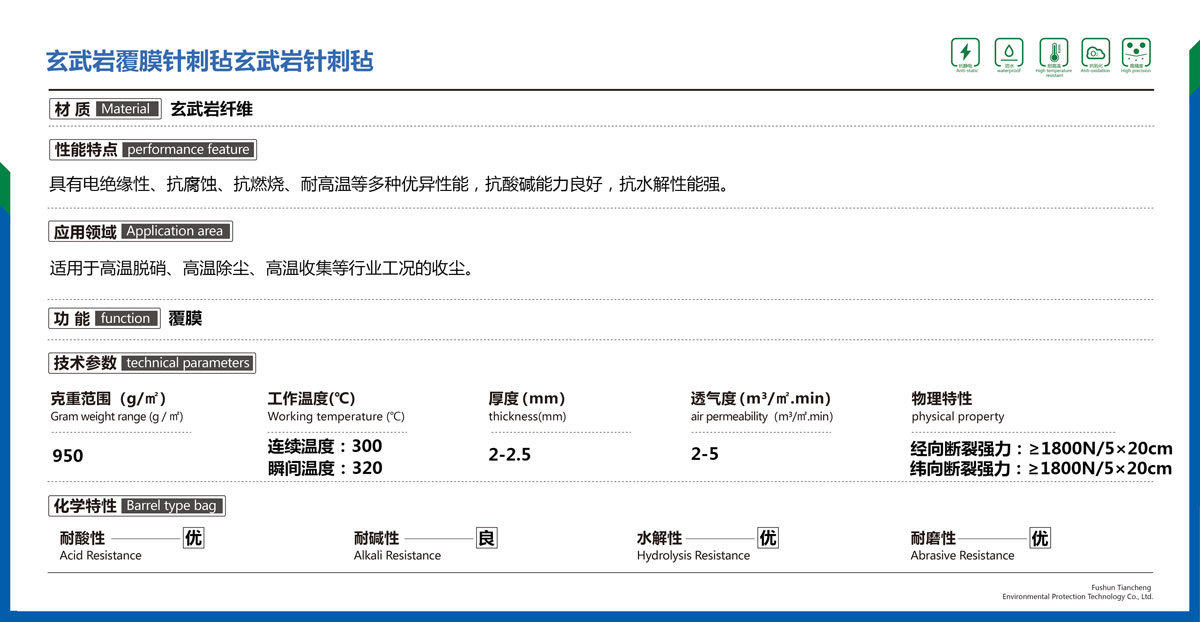Viewport: 1200px width, 622px height.
Task: Select the performance feature section label
Action: pyautogui.click(x=152, y=150)
